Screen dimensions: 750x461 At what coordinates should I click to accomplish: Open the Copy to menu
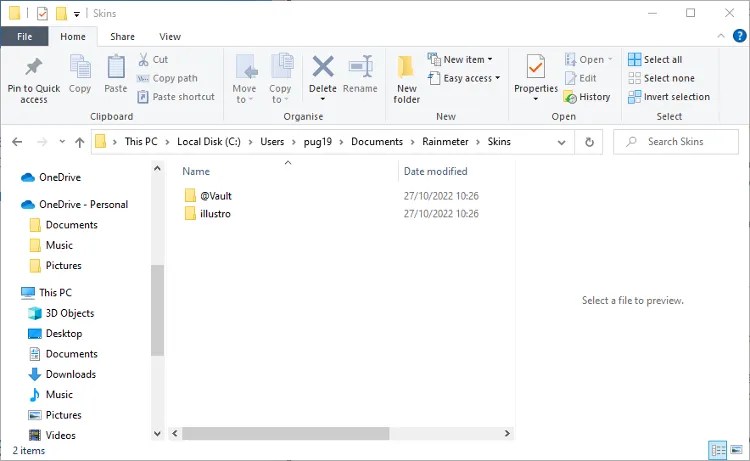tap(280, 79)
